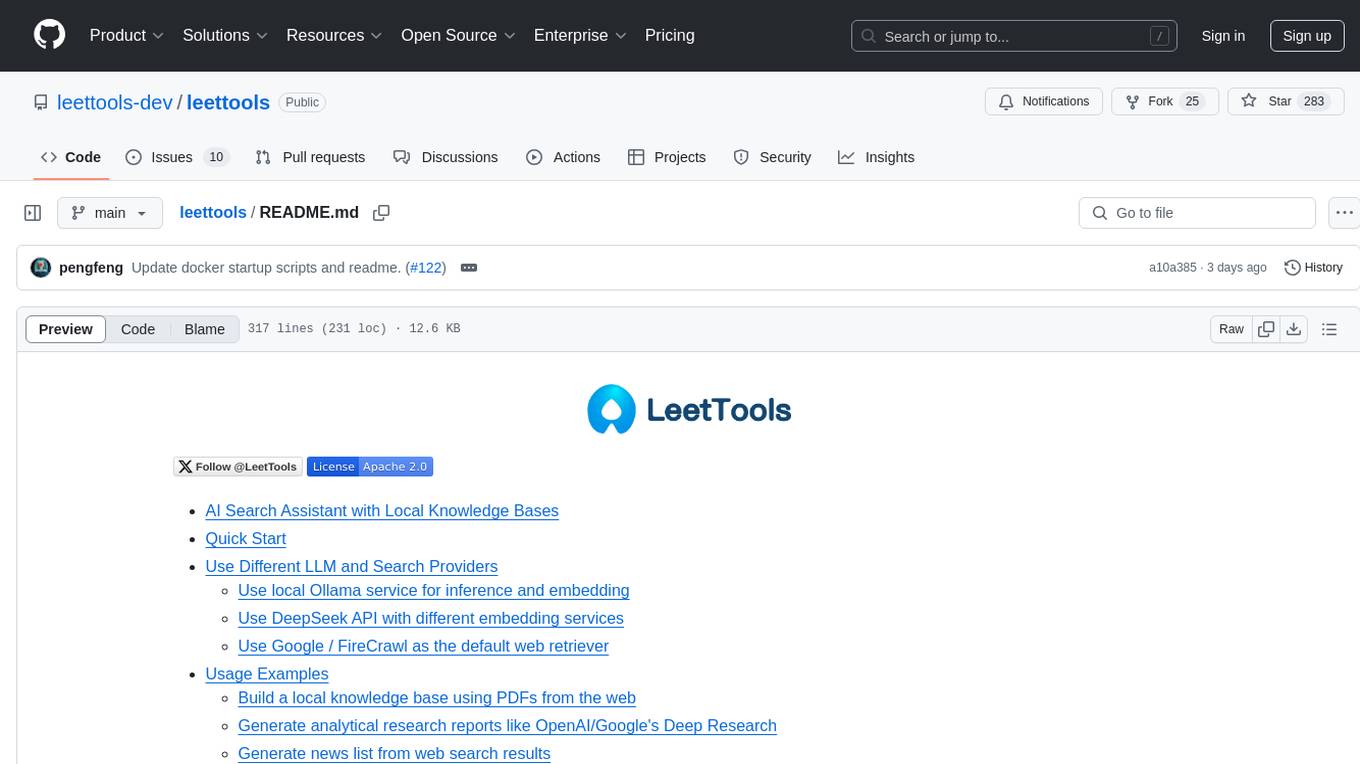
Task: Expand the Solutions menu
Action: click(225, 35)
